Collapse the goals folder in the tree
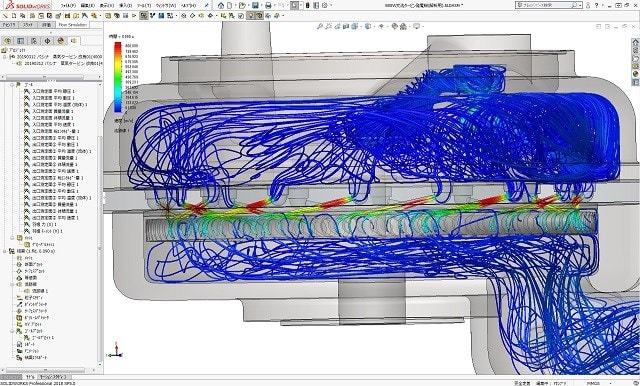The image size is (640, 386). [13, 85]
